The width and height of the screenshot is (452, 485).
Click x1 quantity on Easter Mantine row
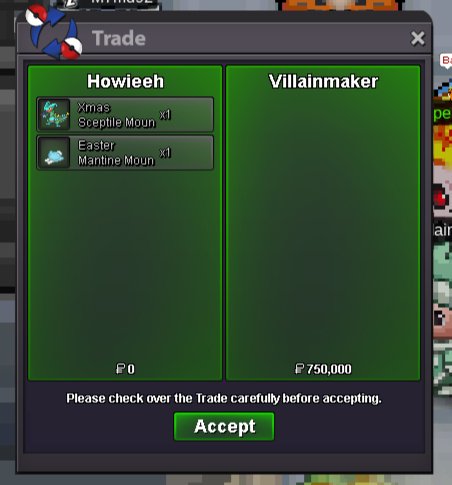click(x=165, y=153)
